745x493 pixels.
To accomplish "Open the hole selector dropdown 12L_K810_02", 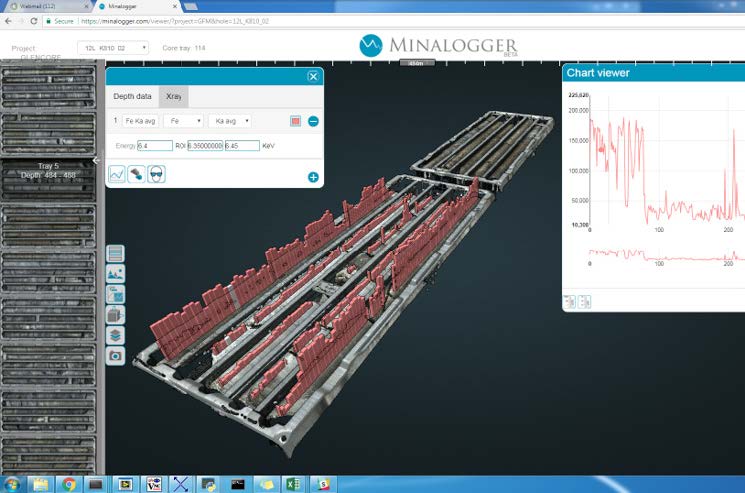I will tap(113, 48).
